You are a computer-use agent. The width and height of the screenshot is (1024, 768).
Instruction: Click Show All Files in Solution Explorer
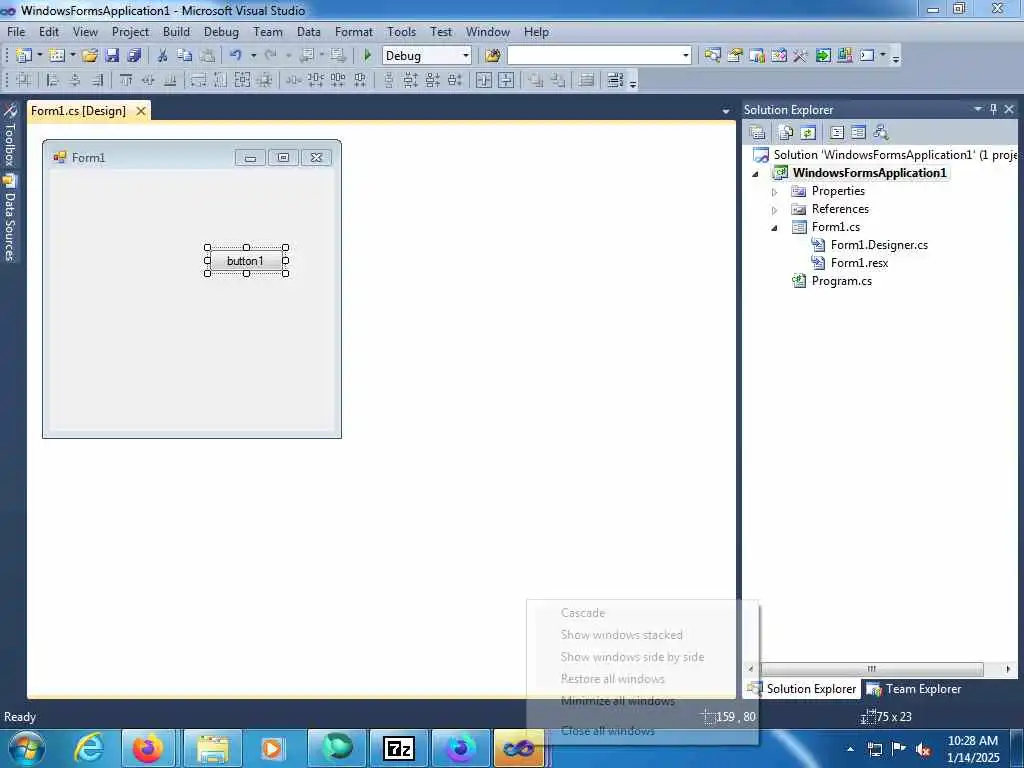(x=786, y=133)
